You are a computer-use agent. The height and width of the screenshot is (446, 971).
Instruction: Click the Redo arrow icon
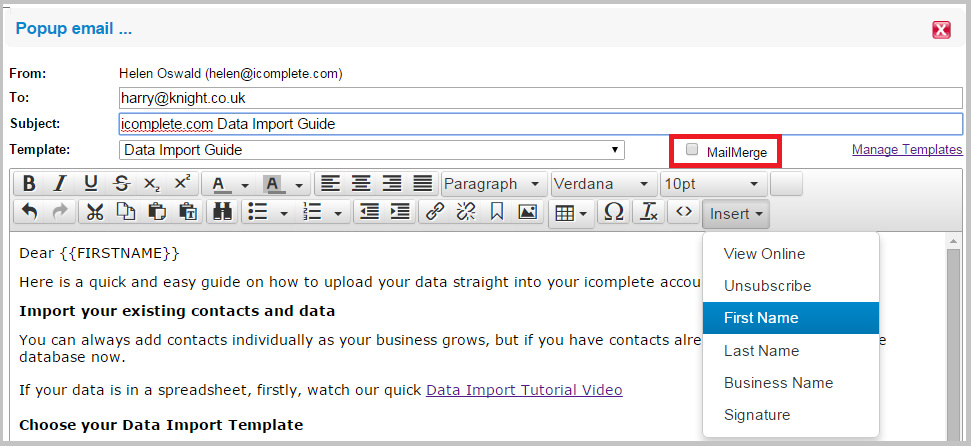[60, 212]
